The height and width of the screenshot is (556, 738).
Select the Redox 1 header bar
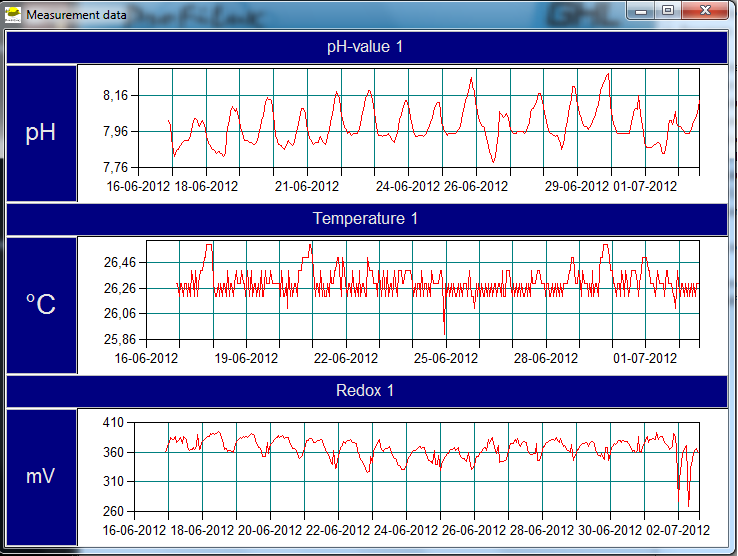(x=365, y=390)
